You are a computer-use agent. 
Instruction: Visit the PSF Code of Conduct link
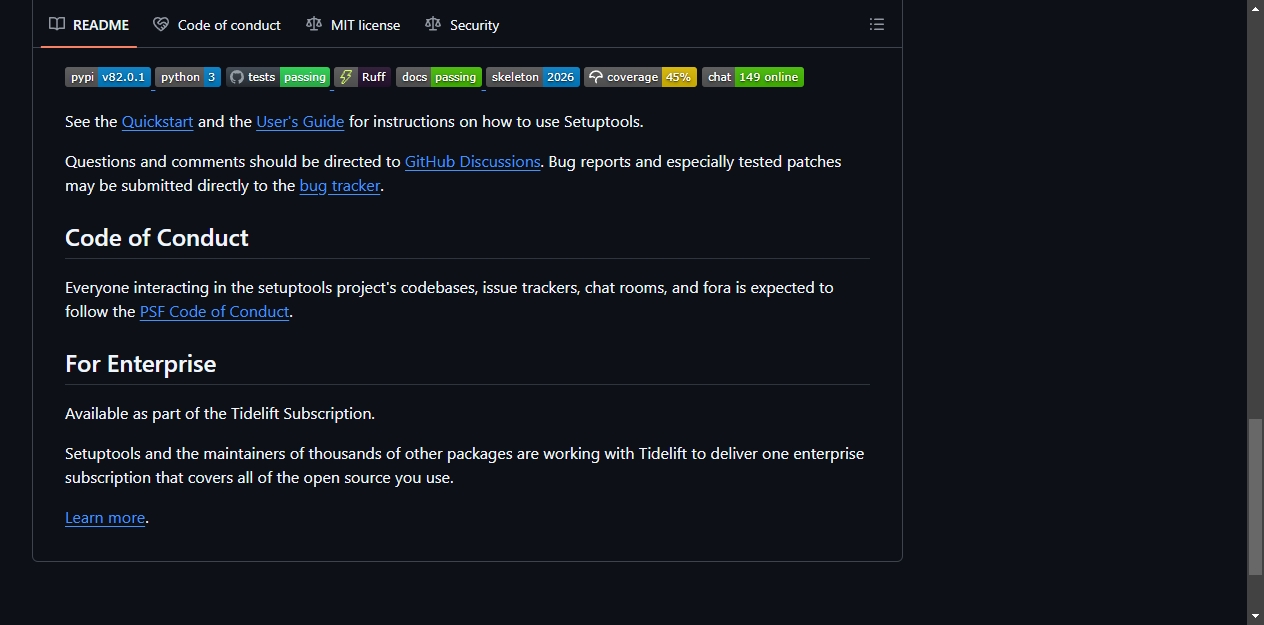[x=215, y=312]
